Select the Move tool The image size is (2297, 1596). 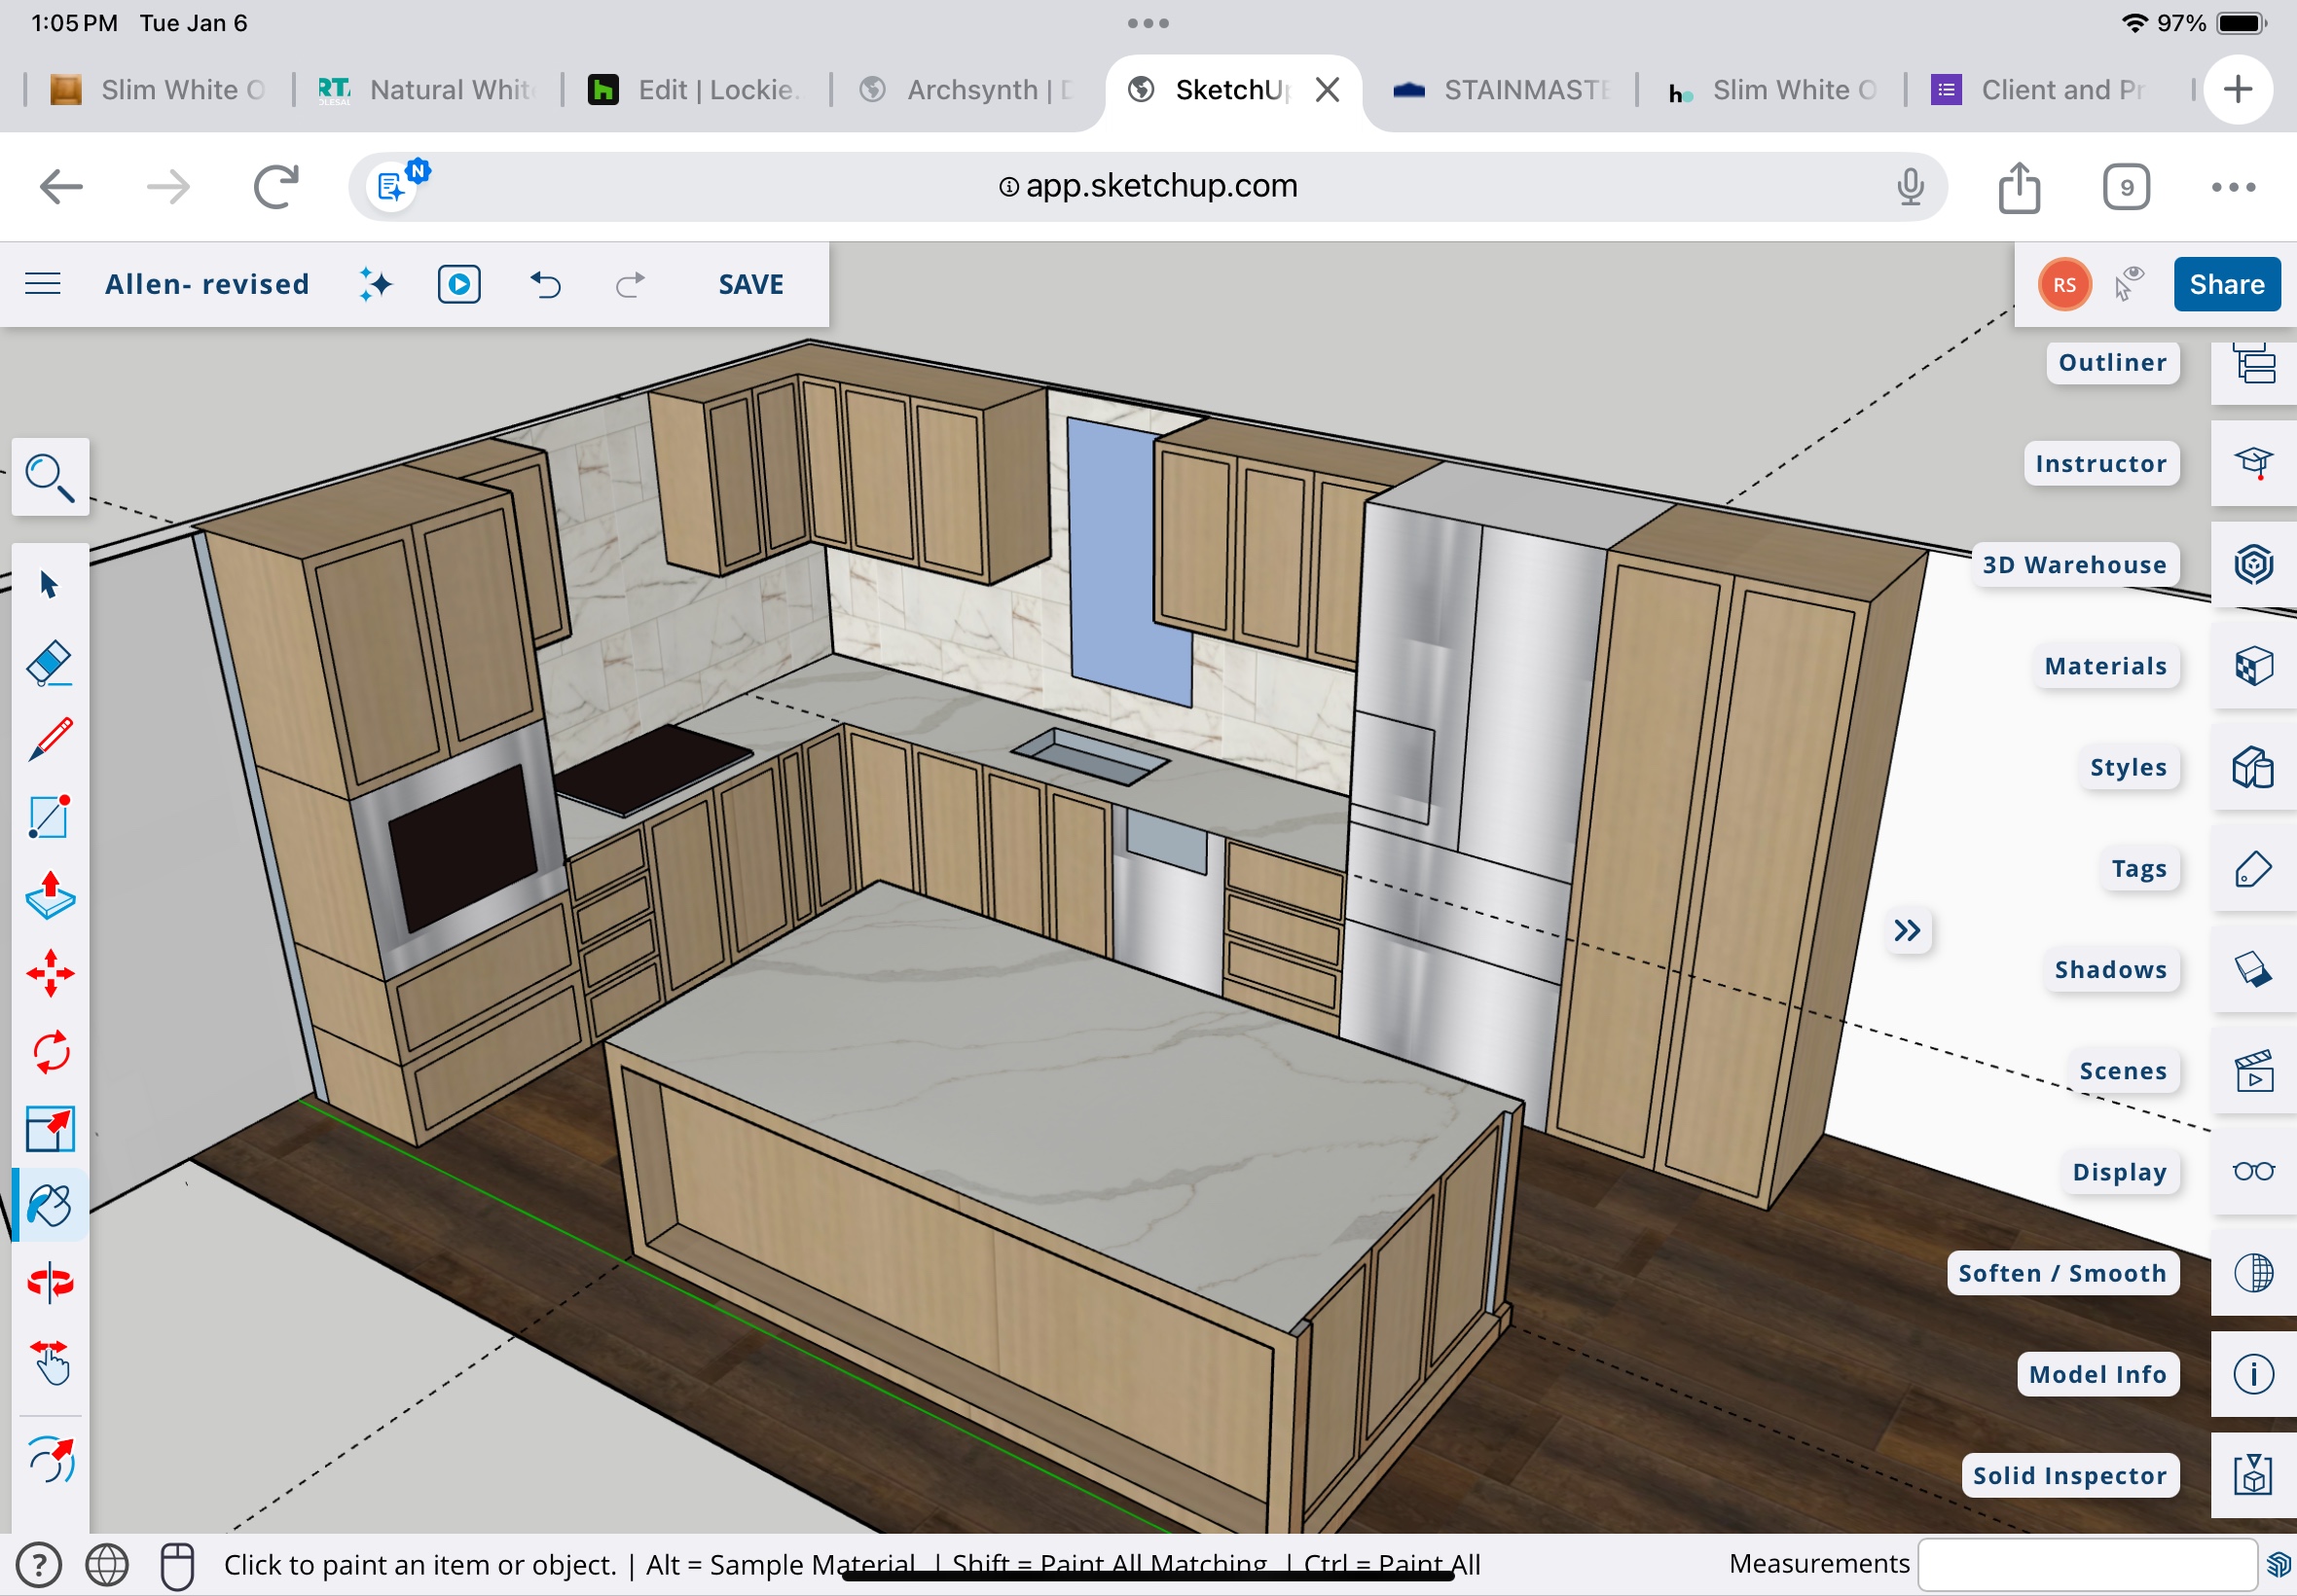[49, 973]
